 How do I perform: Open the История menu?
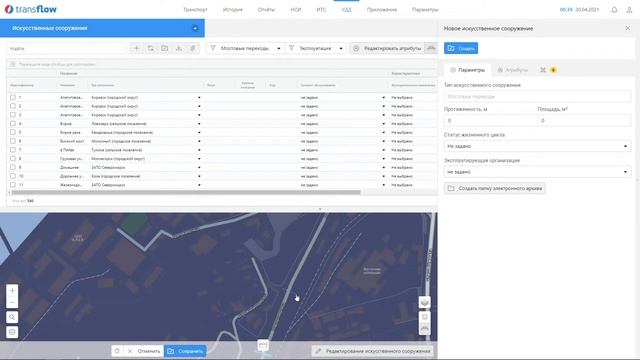point(233,9)
